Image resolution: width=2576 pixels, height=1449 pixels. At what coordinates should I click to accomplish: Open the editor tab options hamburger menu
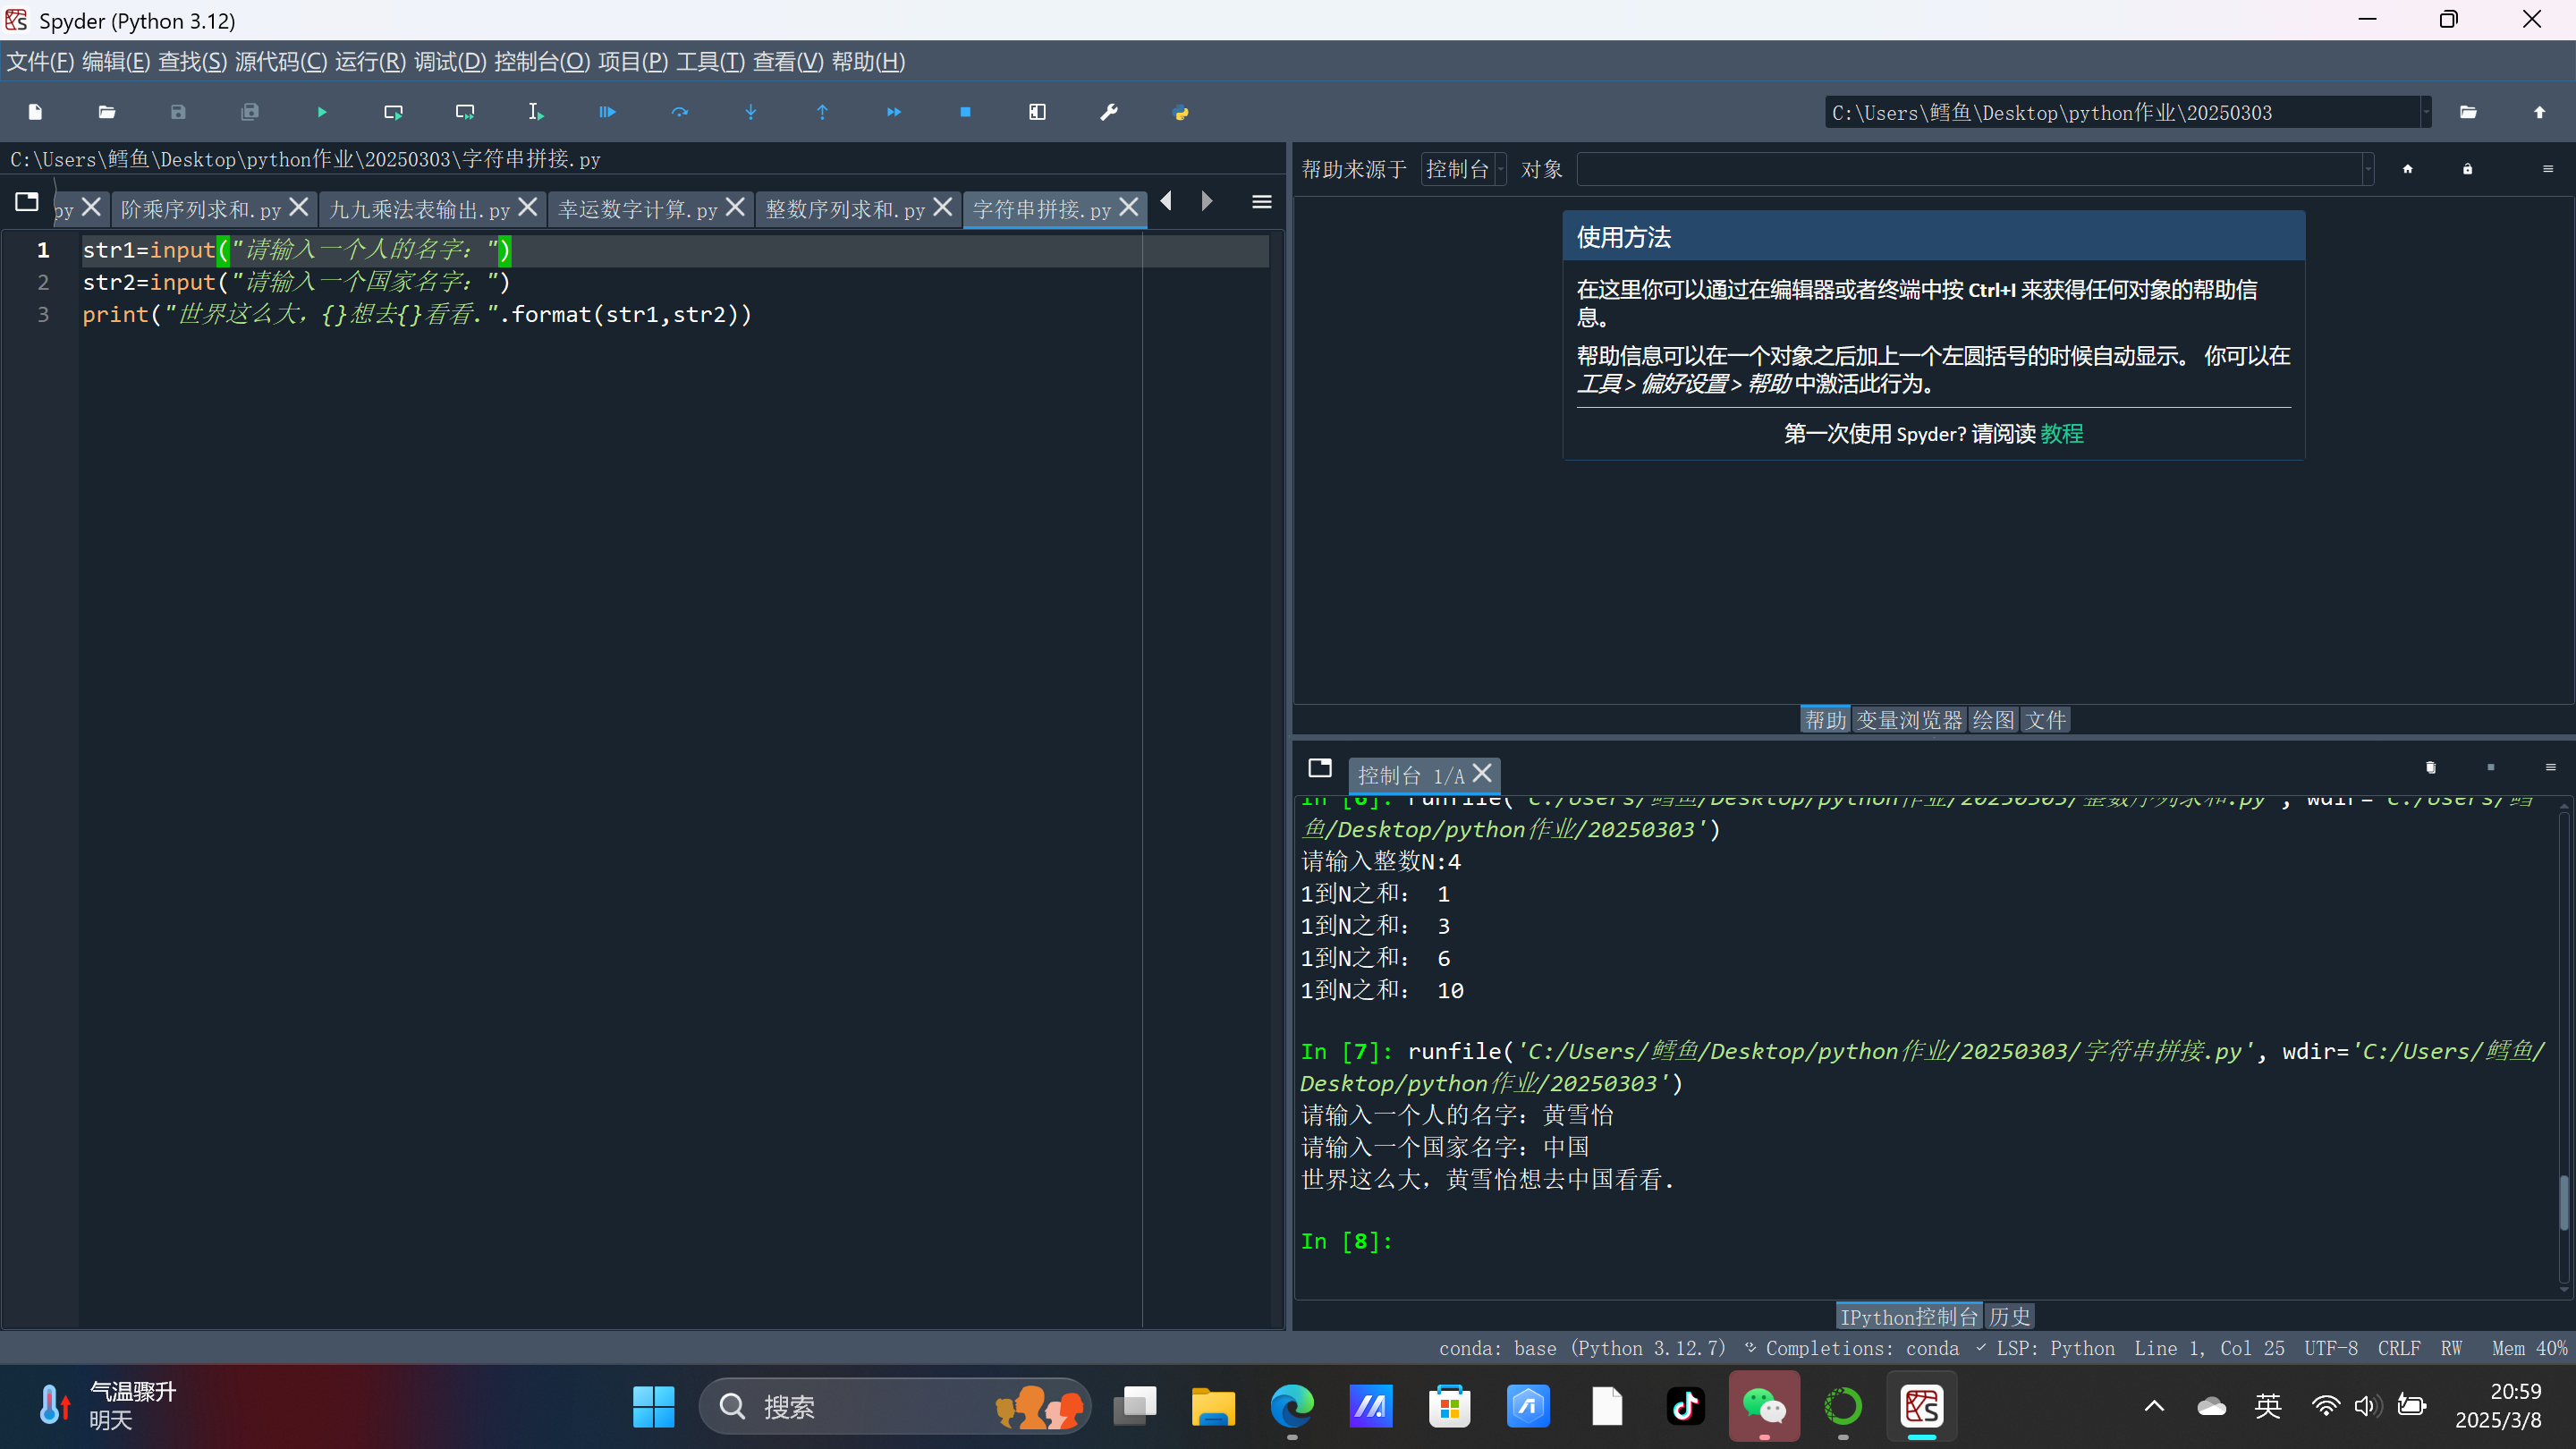point(1262,203)
